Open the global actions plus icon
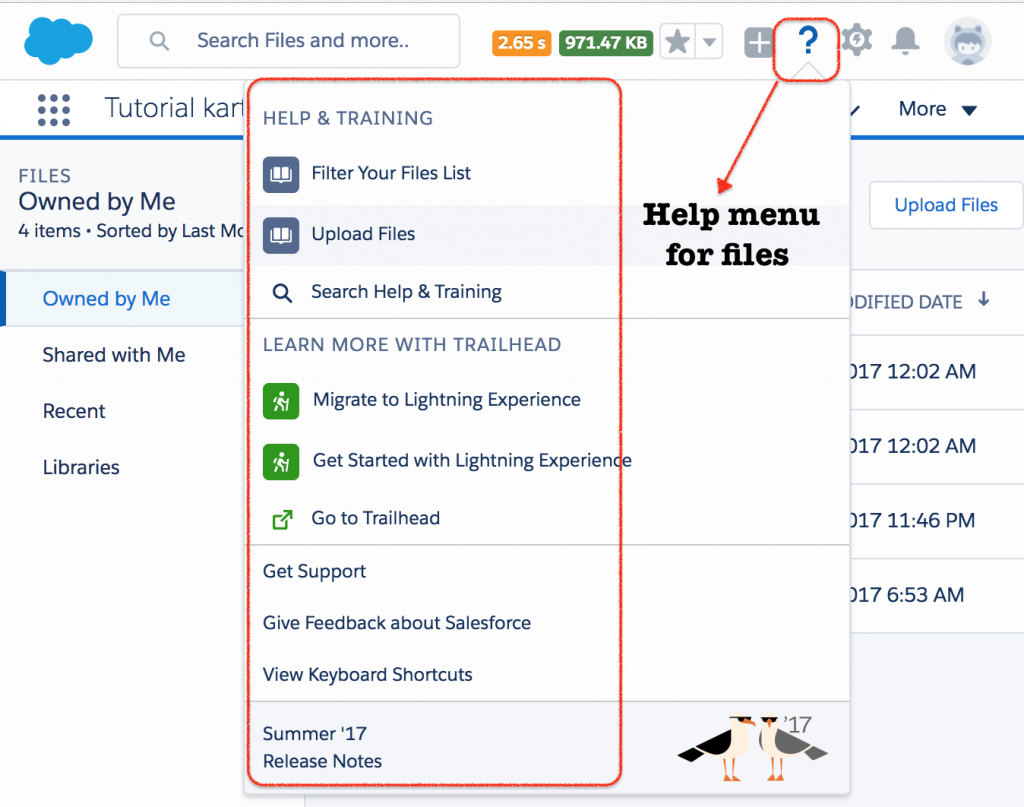This screenshot has width=1024, height=807. [x=759, y=42]
